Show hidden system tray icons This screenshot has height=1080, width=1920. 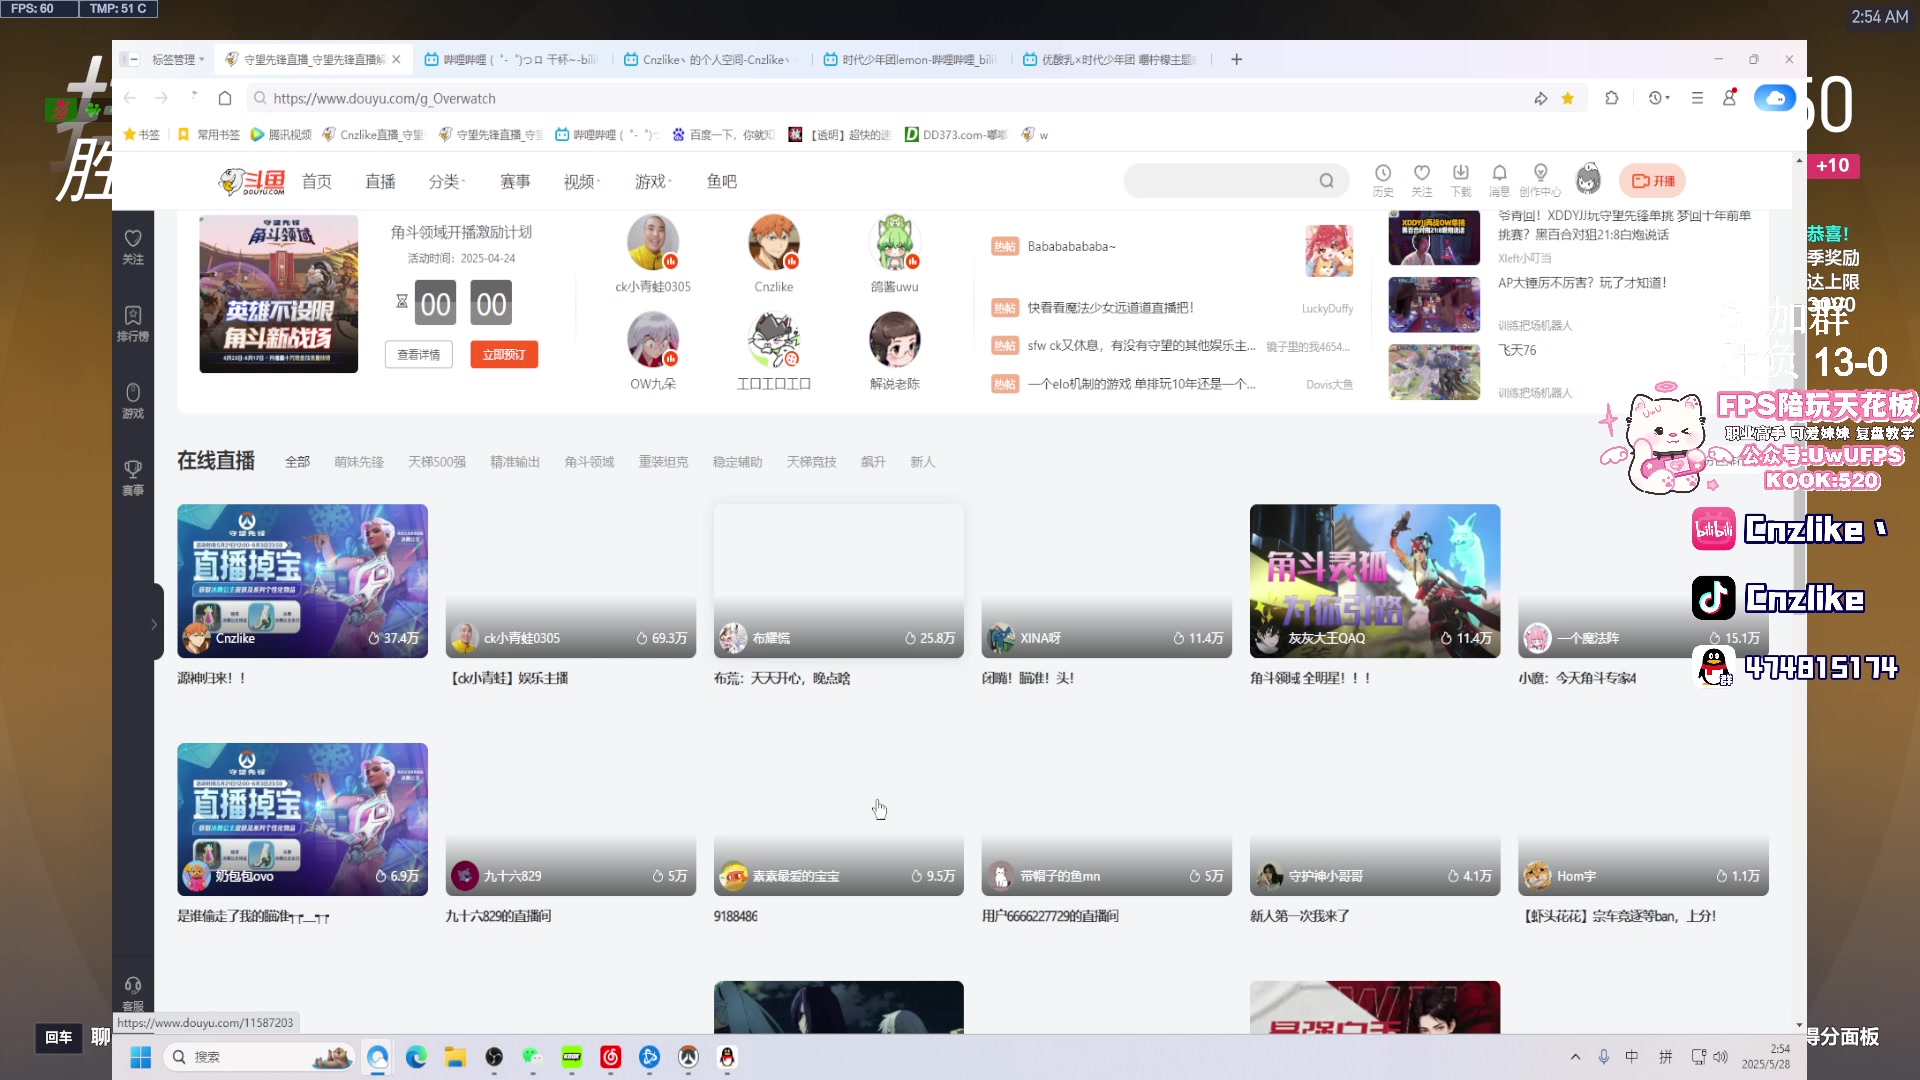tap(1576, 1057)
